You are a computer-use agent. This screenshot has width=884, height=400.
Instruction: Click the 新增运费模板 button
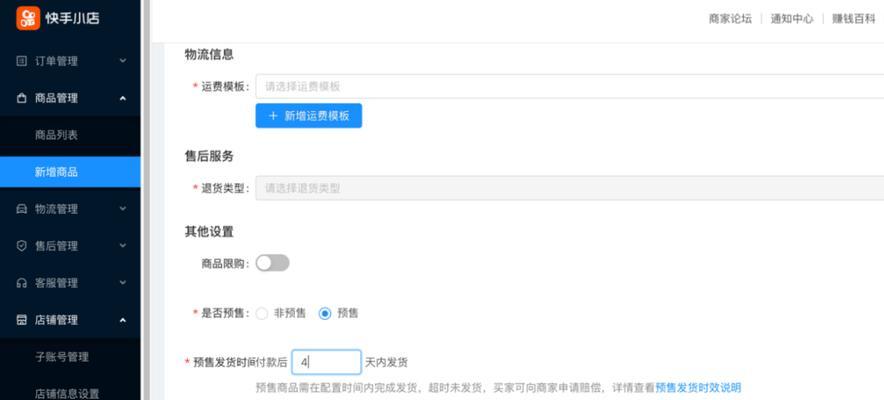[x=308, y=115]
